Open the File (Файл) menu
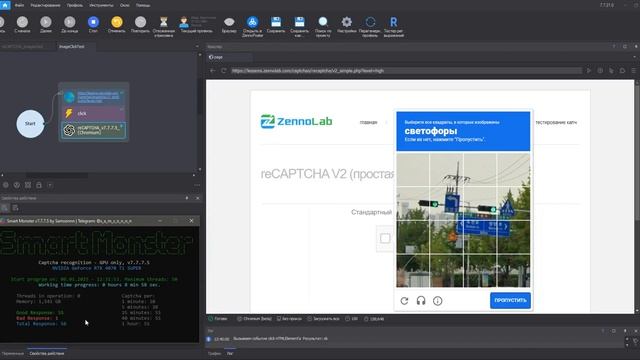 click(19, 5)
